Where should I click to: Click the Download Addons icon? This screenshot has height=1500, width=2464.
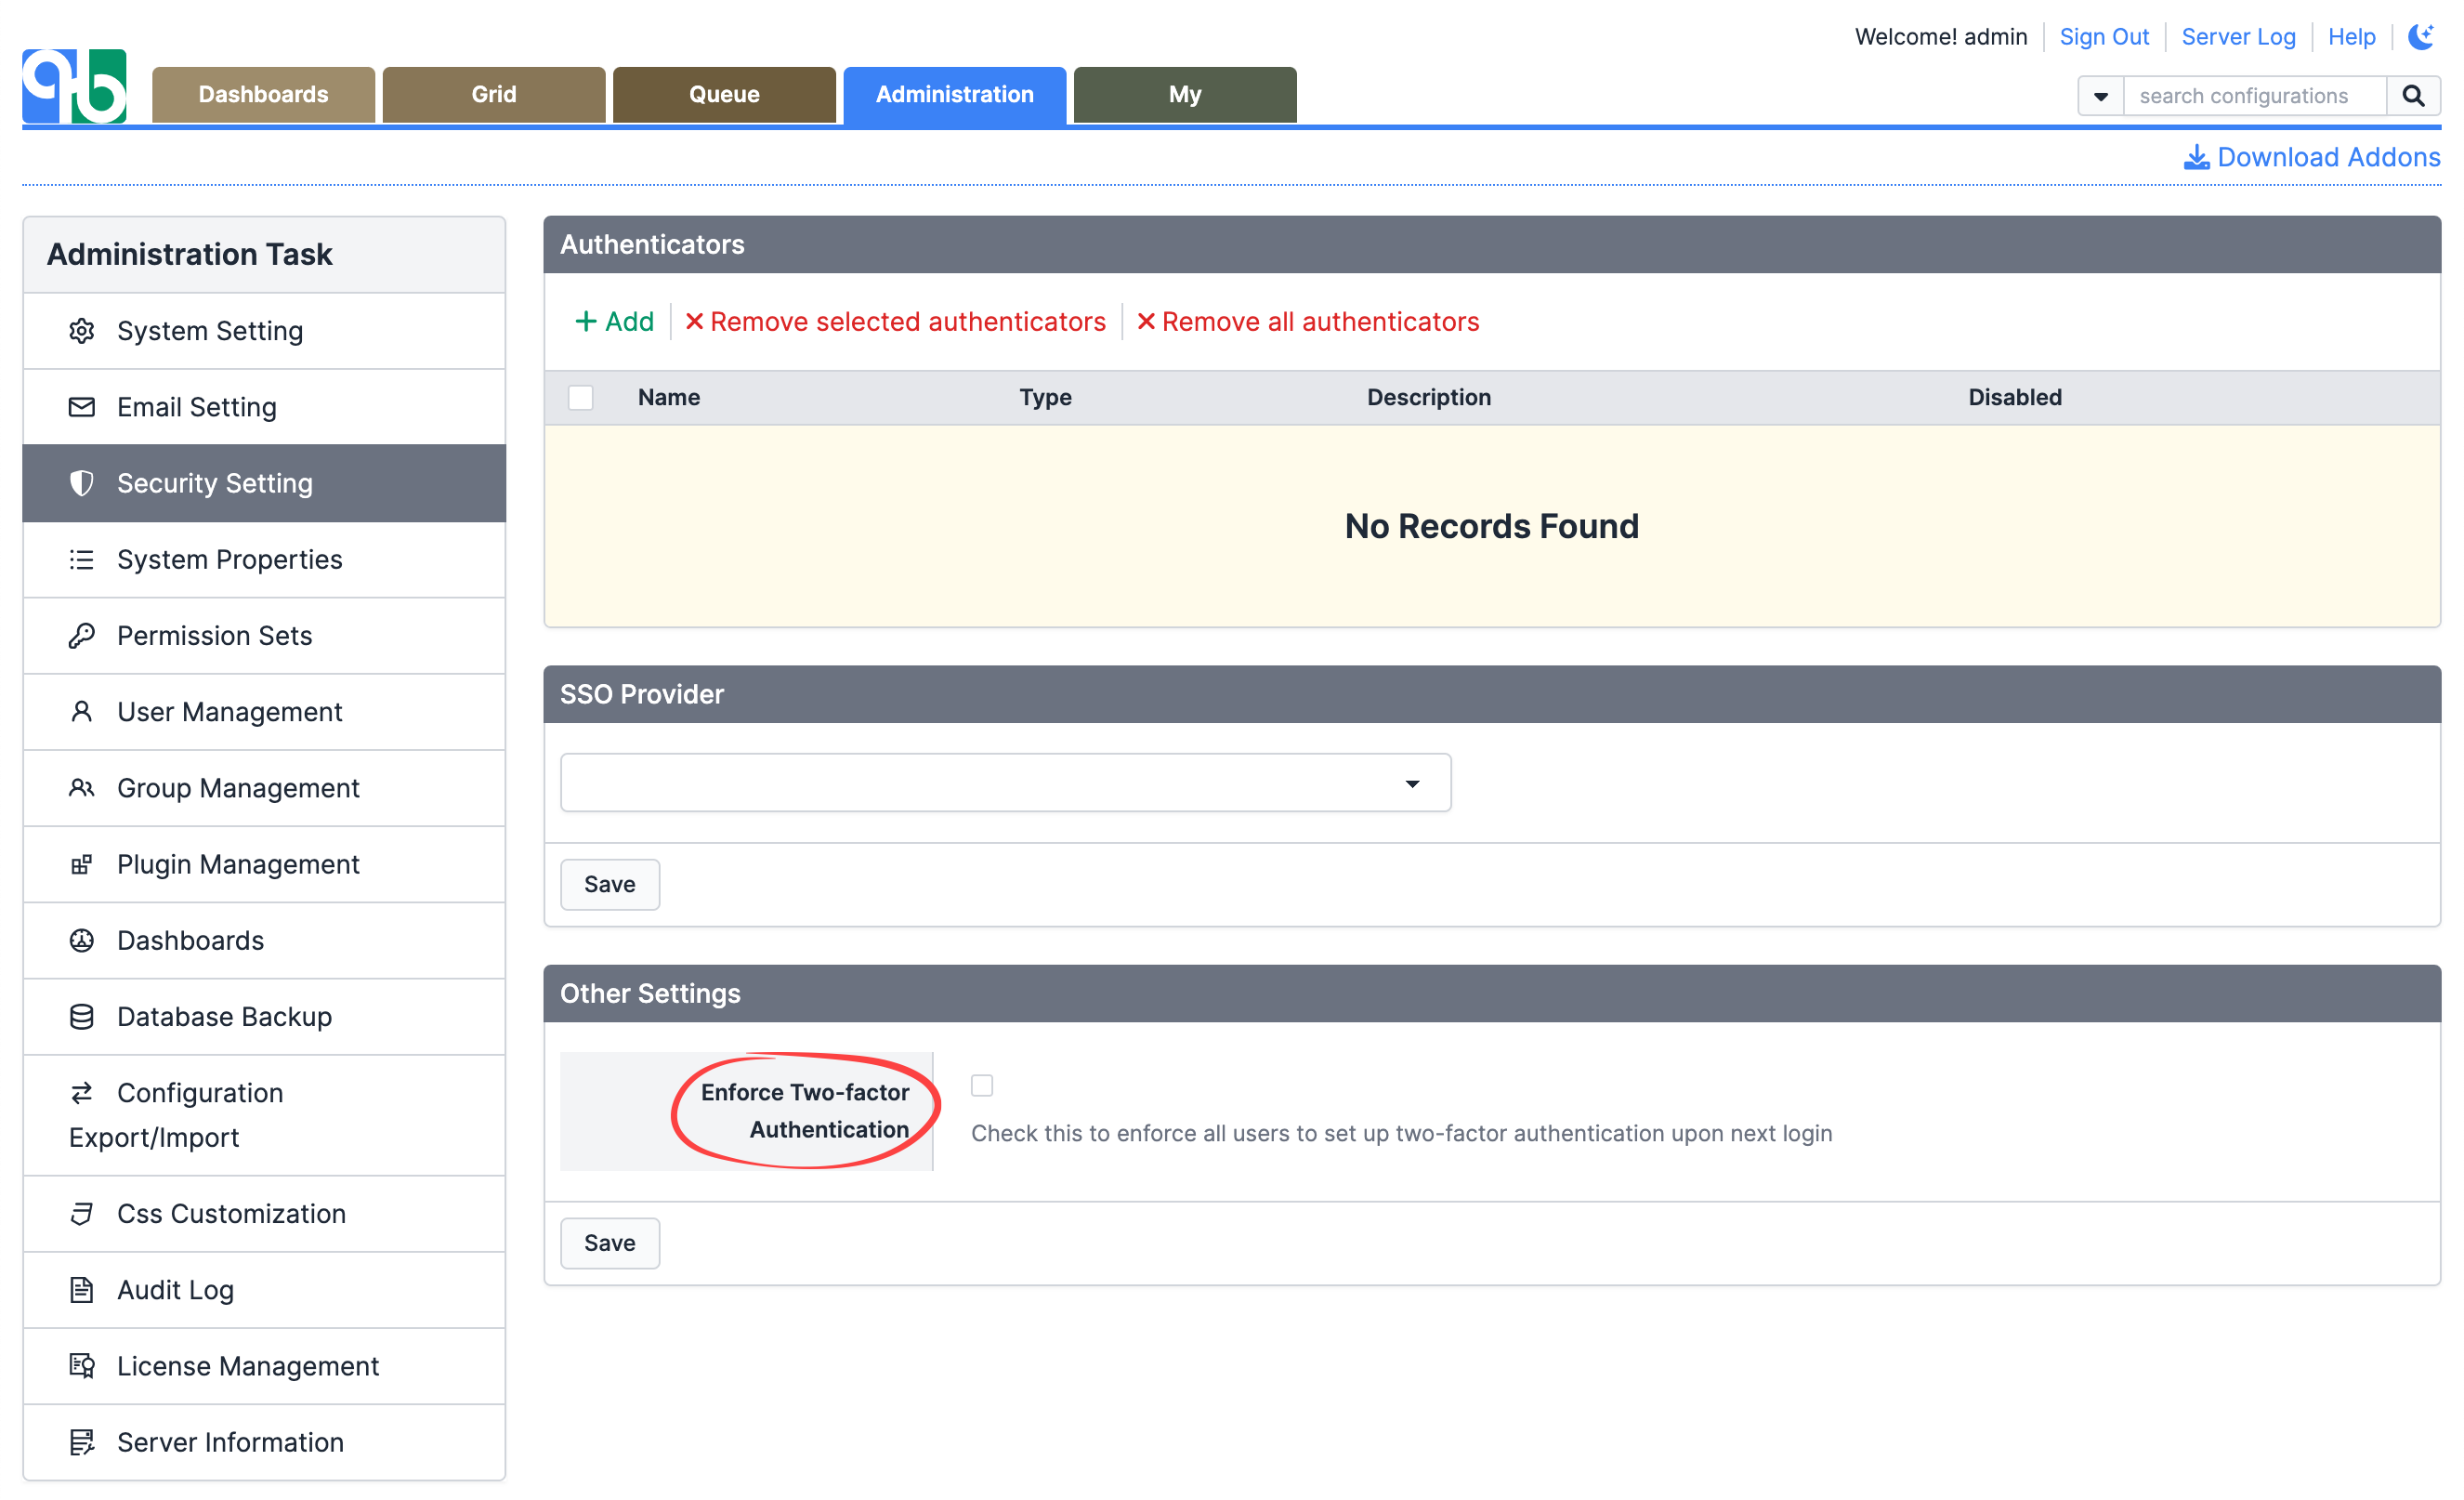pyautogui.click(x=2196, y=158)
